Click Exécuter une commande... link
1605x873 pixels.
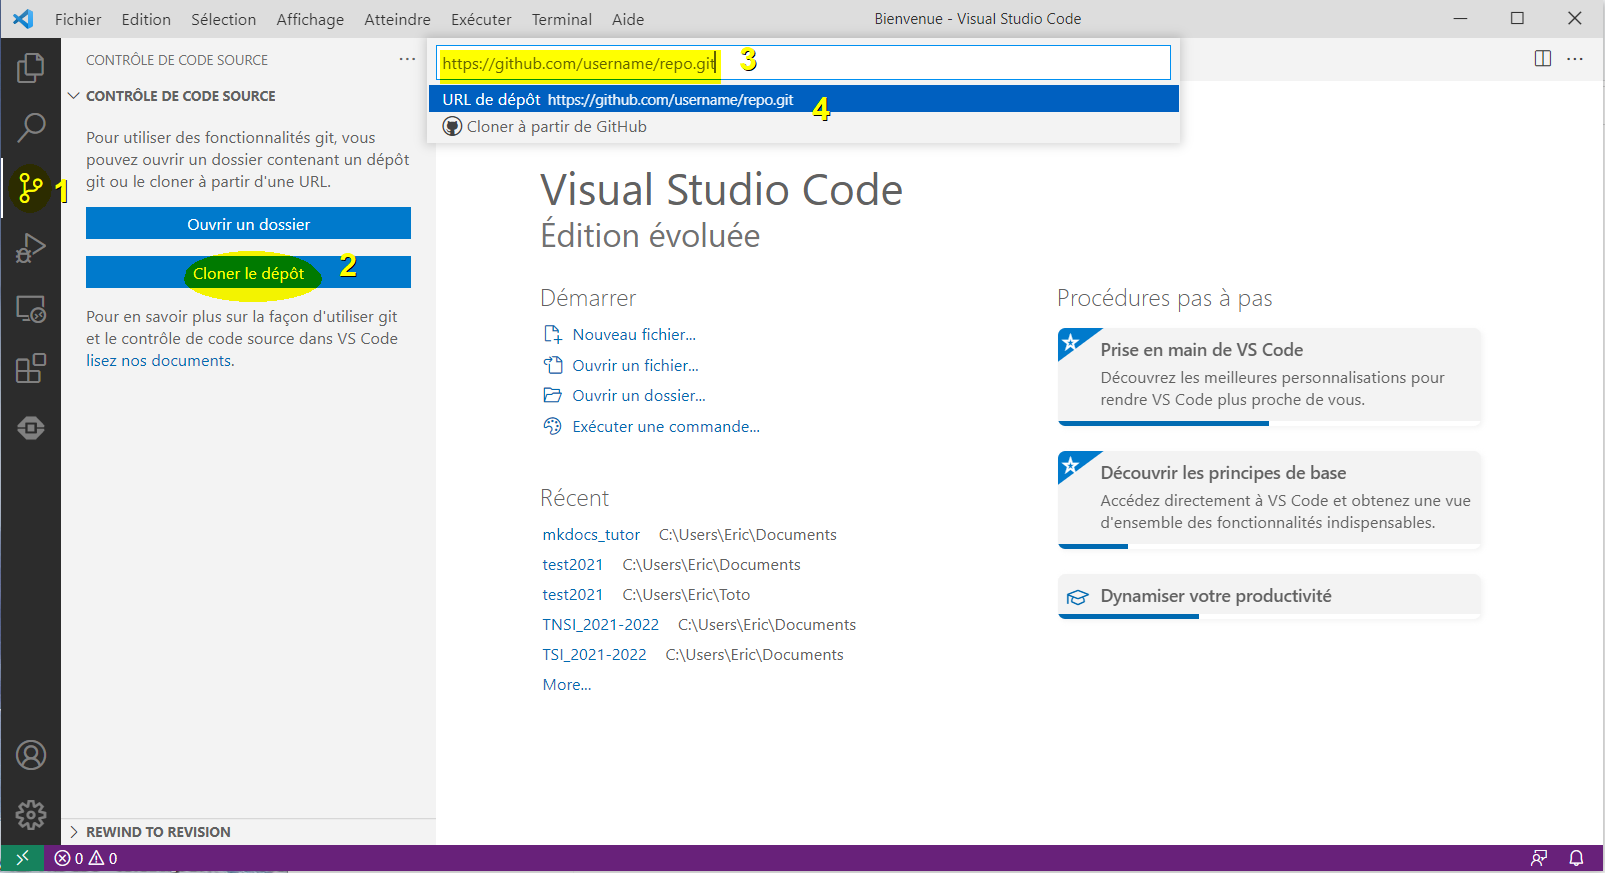pyautogui.click(x=666, y=427)
